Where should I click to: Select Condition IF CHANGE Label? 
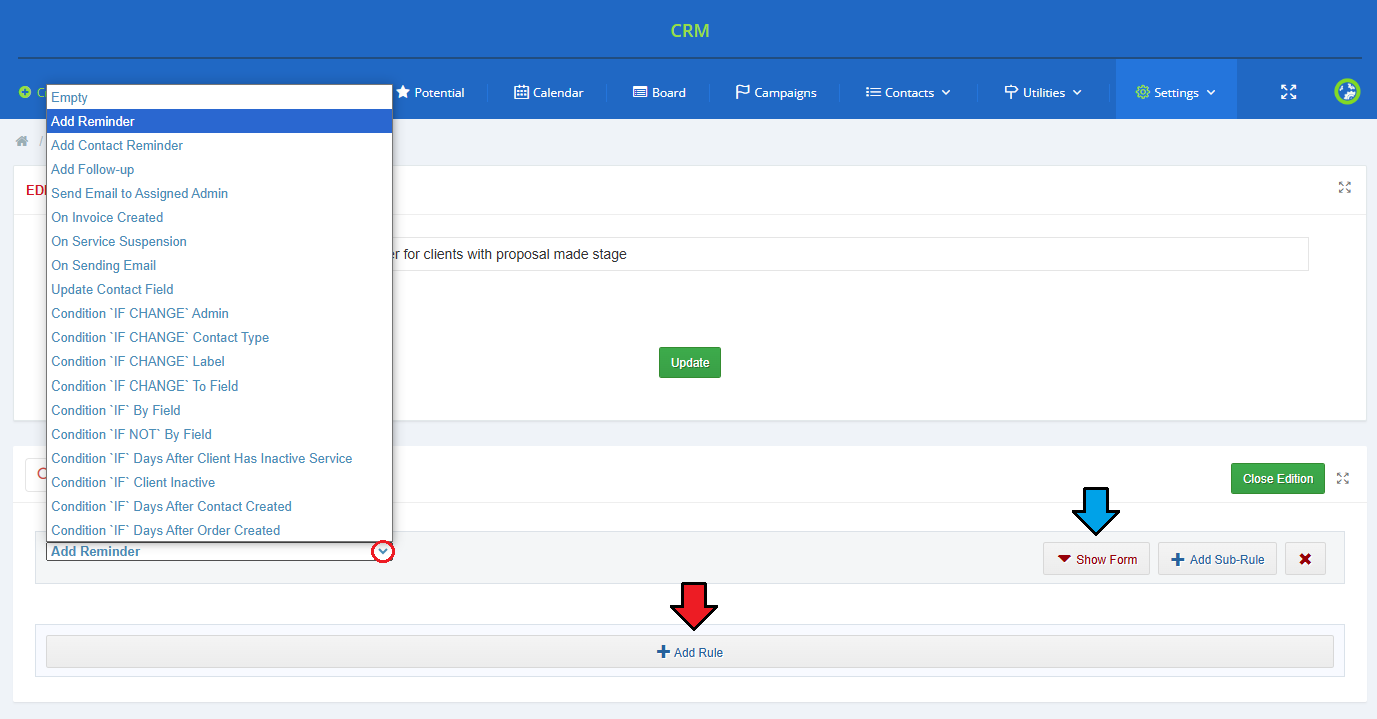pos(219,361)
